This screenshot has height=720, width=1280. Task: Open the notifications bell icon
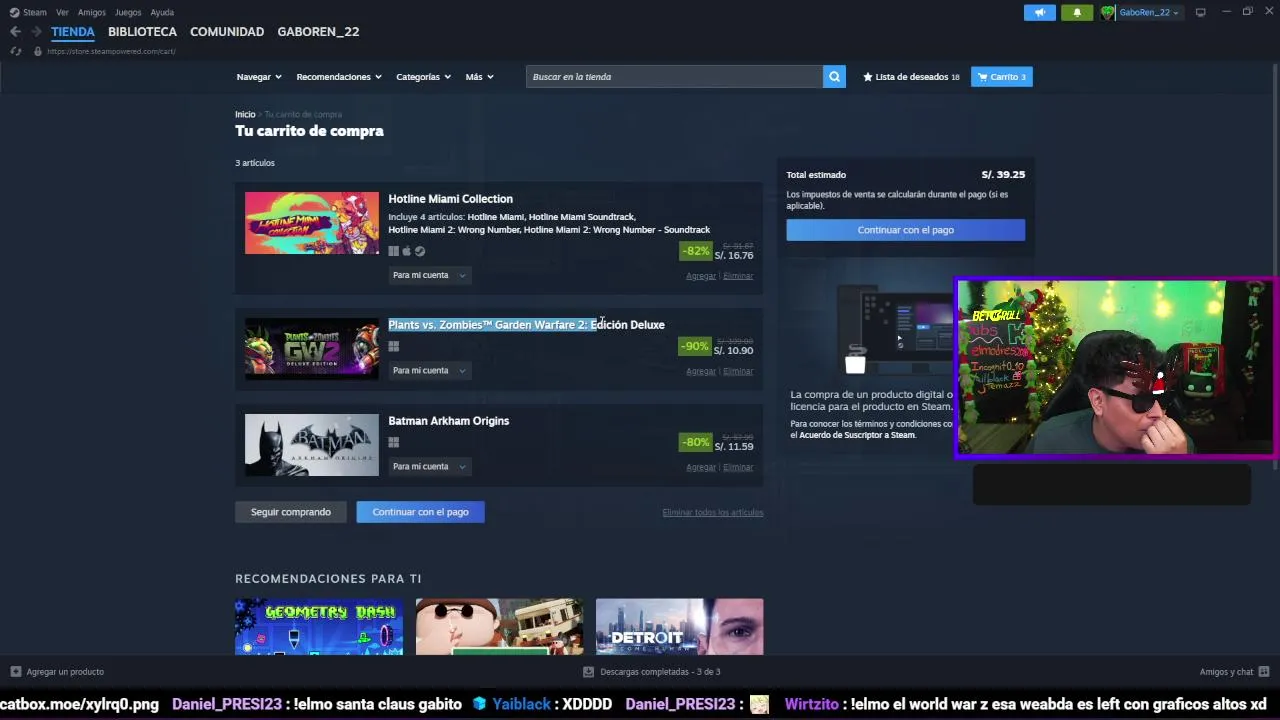(1077, 12)
